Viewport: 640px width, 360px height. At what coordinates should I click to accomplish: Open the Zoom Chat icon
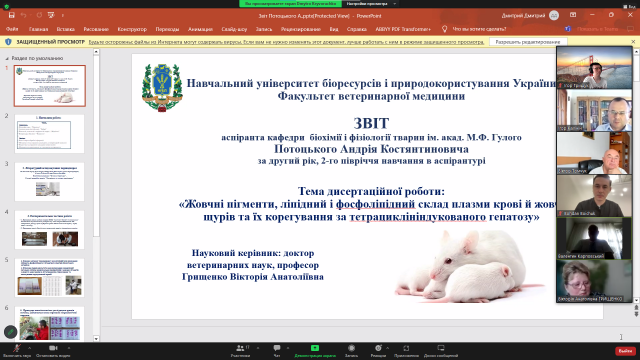[277, 348]
